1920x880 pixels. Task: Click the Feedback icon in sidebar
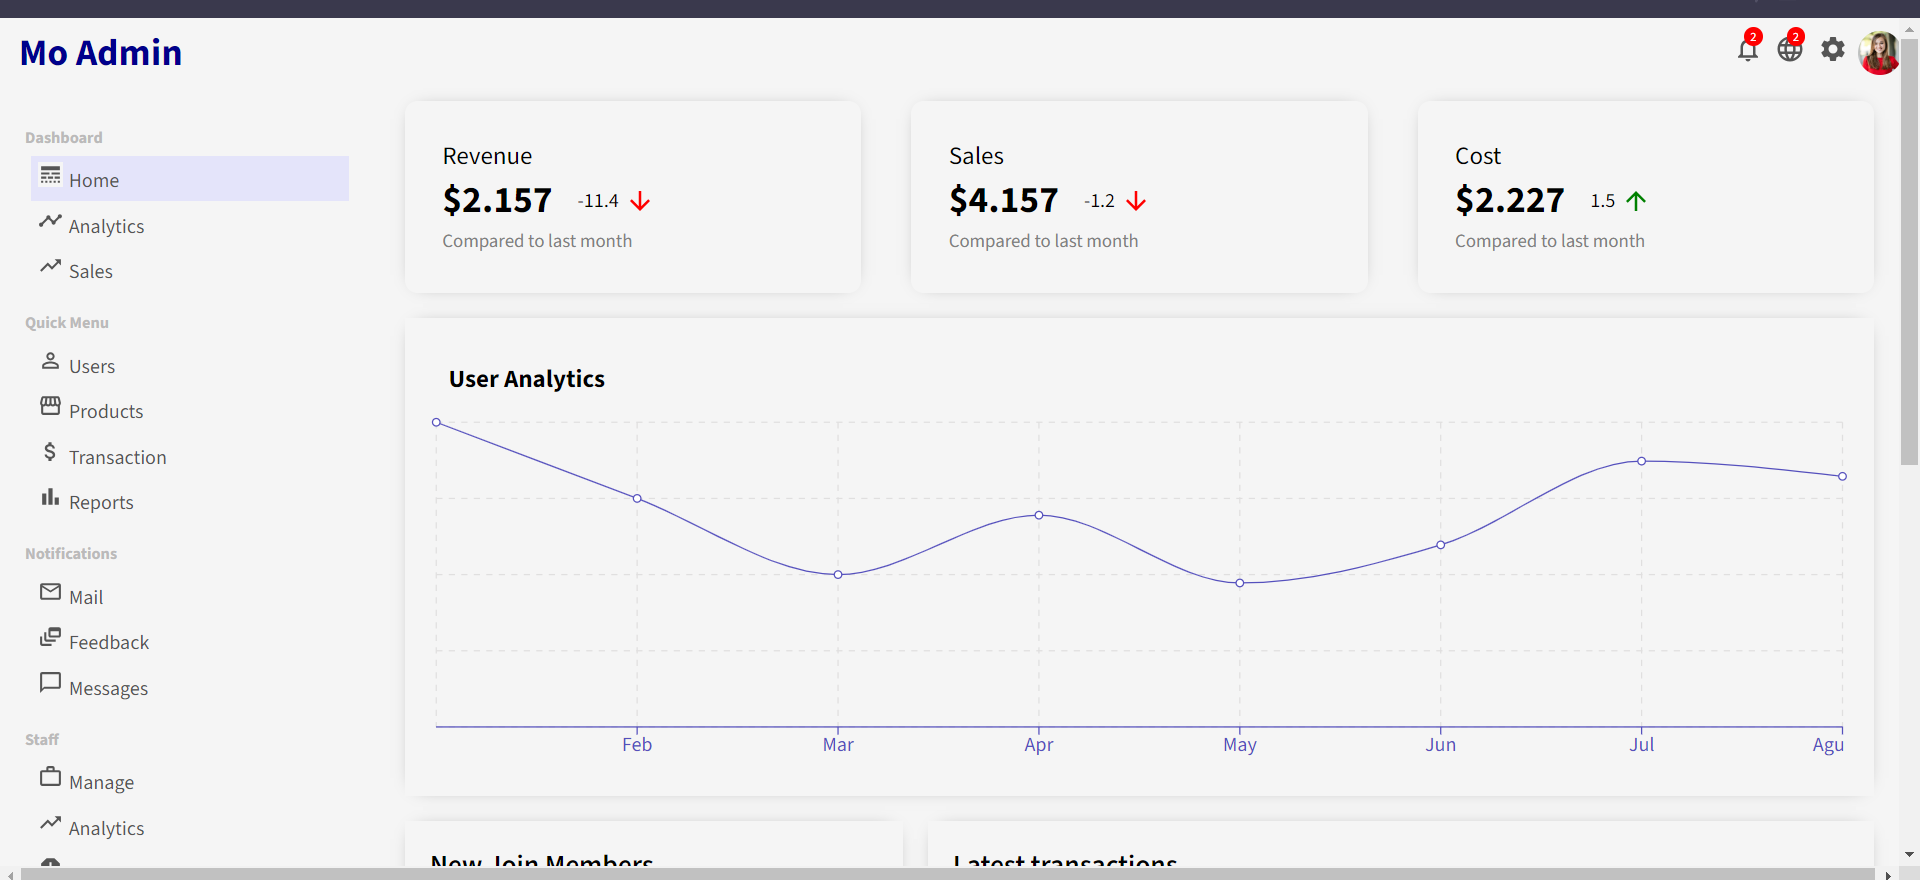tap(50, 637)
